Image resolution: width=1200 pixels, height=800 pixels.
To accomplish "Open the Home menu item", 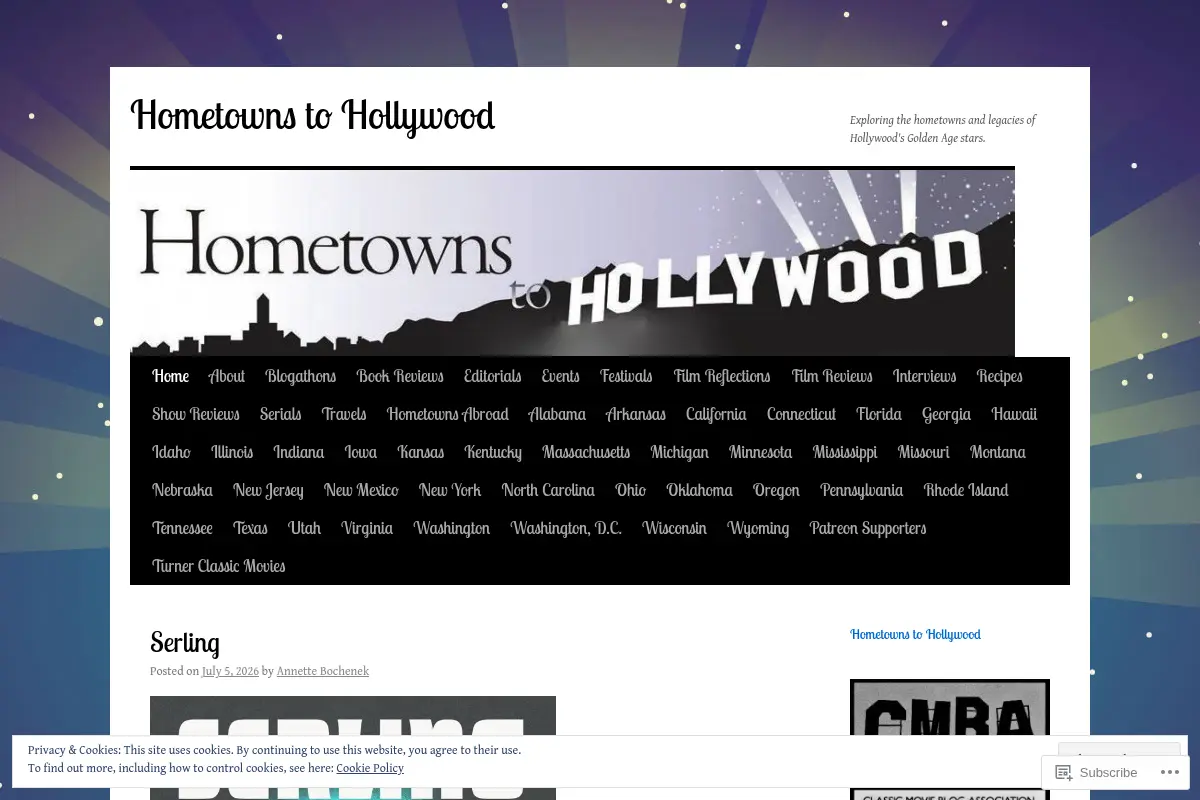I will pos(170,376).
